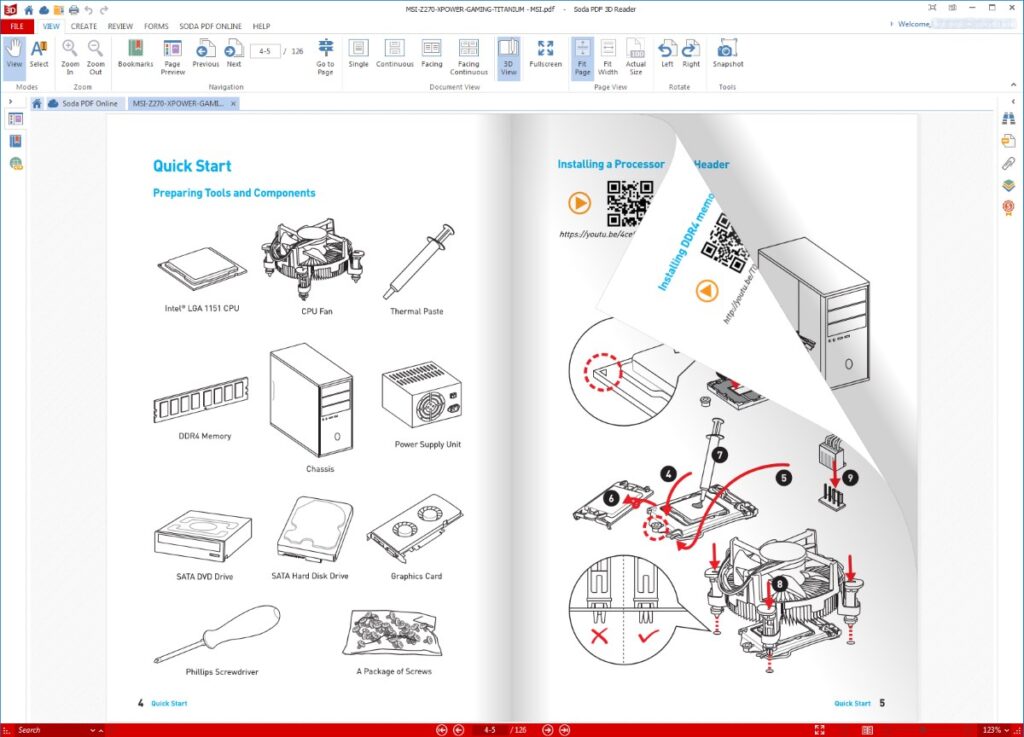
Task: Open the page thumbnails panel in left sidebar
Action: [x=16, y=119]
